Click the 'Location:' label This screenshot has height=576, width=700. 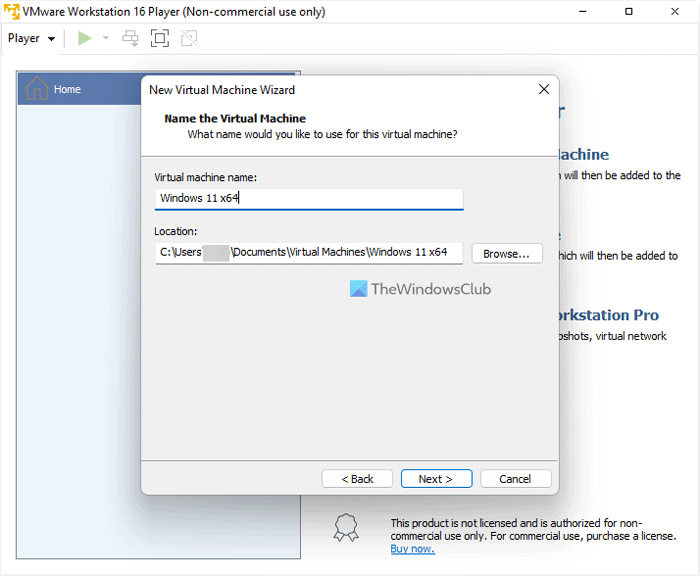(x=175, y=231)
